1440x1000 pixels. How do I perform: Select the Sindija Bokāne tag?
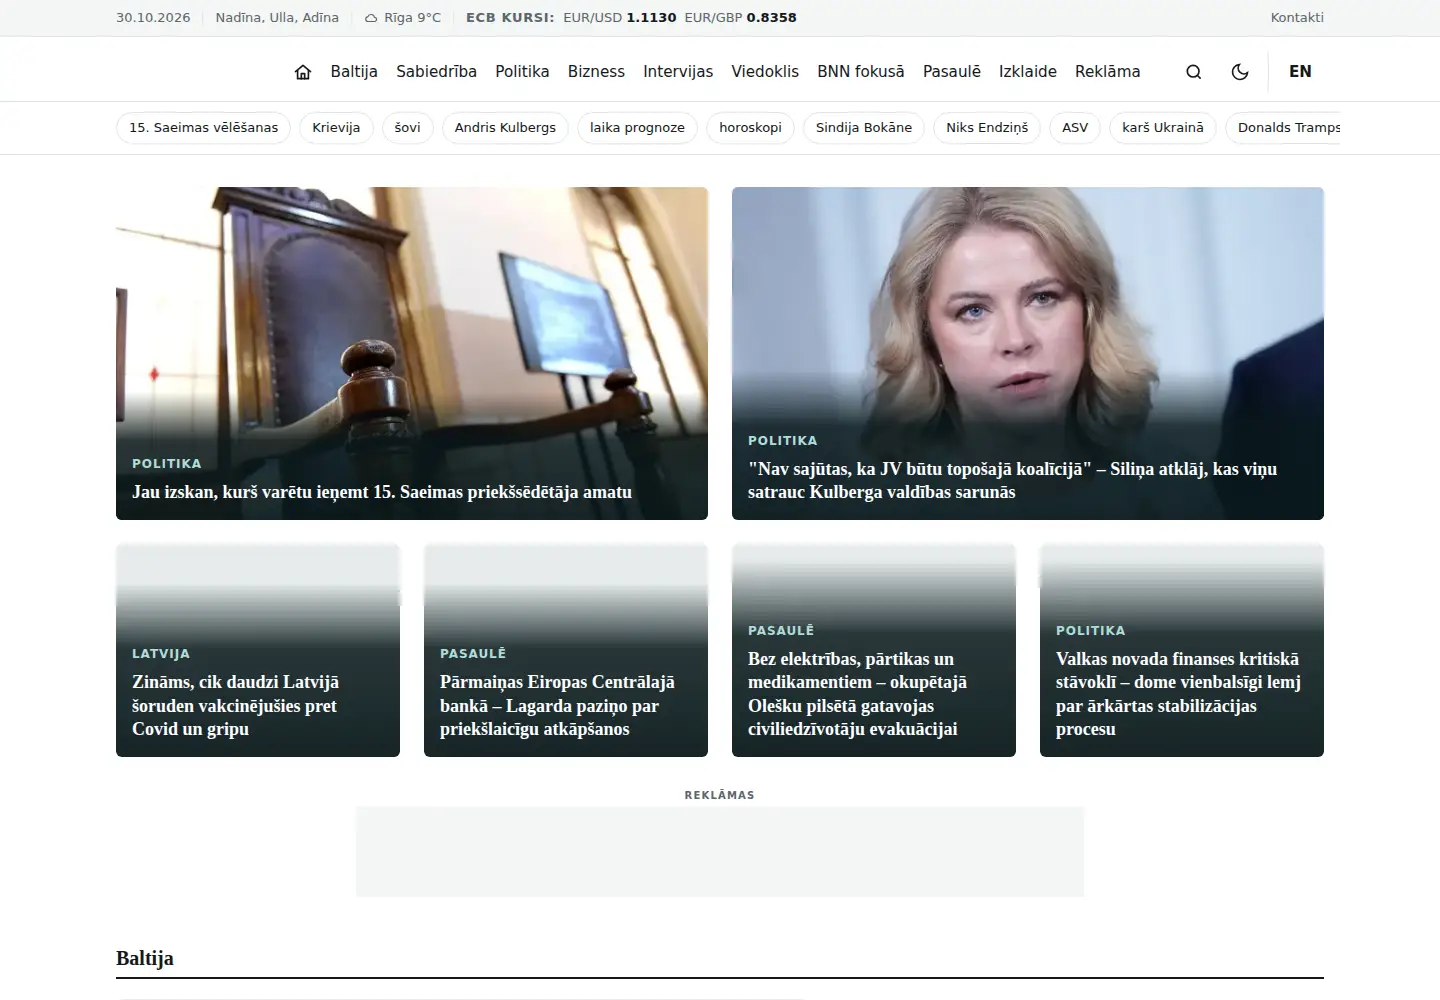click(x=864, y=128)
